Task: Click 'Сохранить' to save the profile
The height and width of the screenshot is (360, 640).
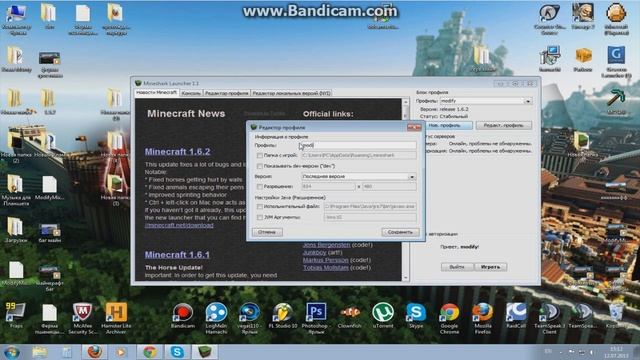Action: 400,232
